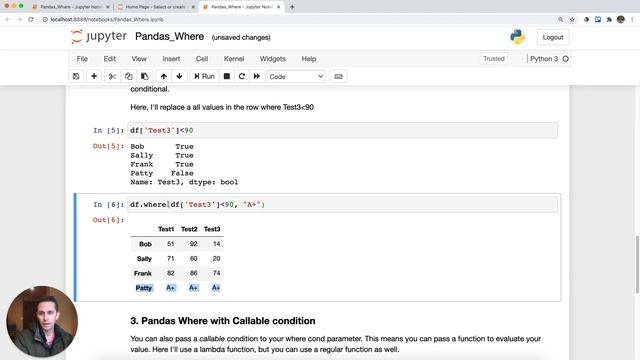The height and width of the screenshot is (360, 640).
Task: Click the presenter webcam thumbnail
Action: 42,322
